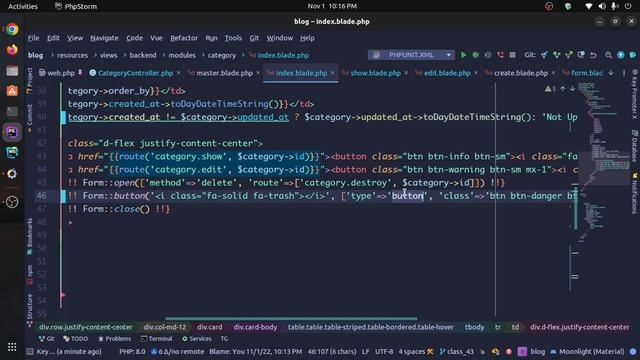Viewport: 640px width, 360px height.
Task: Go to previous highlighted error arrow
Action: coord(563,89)
